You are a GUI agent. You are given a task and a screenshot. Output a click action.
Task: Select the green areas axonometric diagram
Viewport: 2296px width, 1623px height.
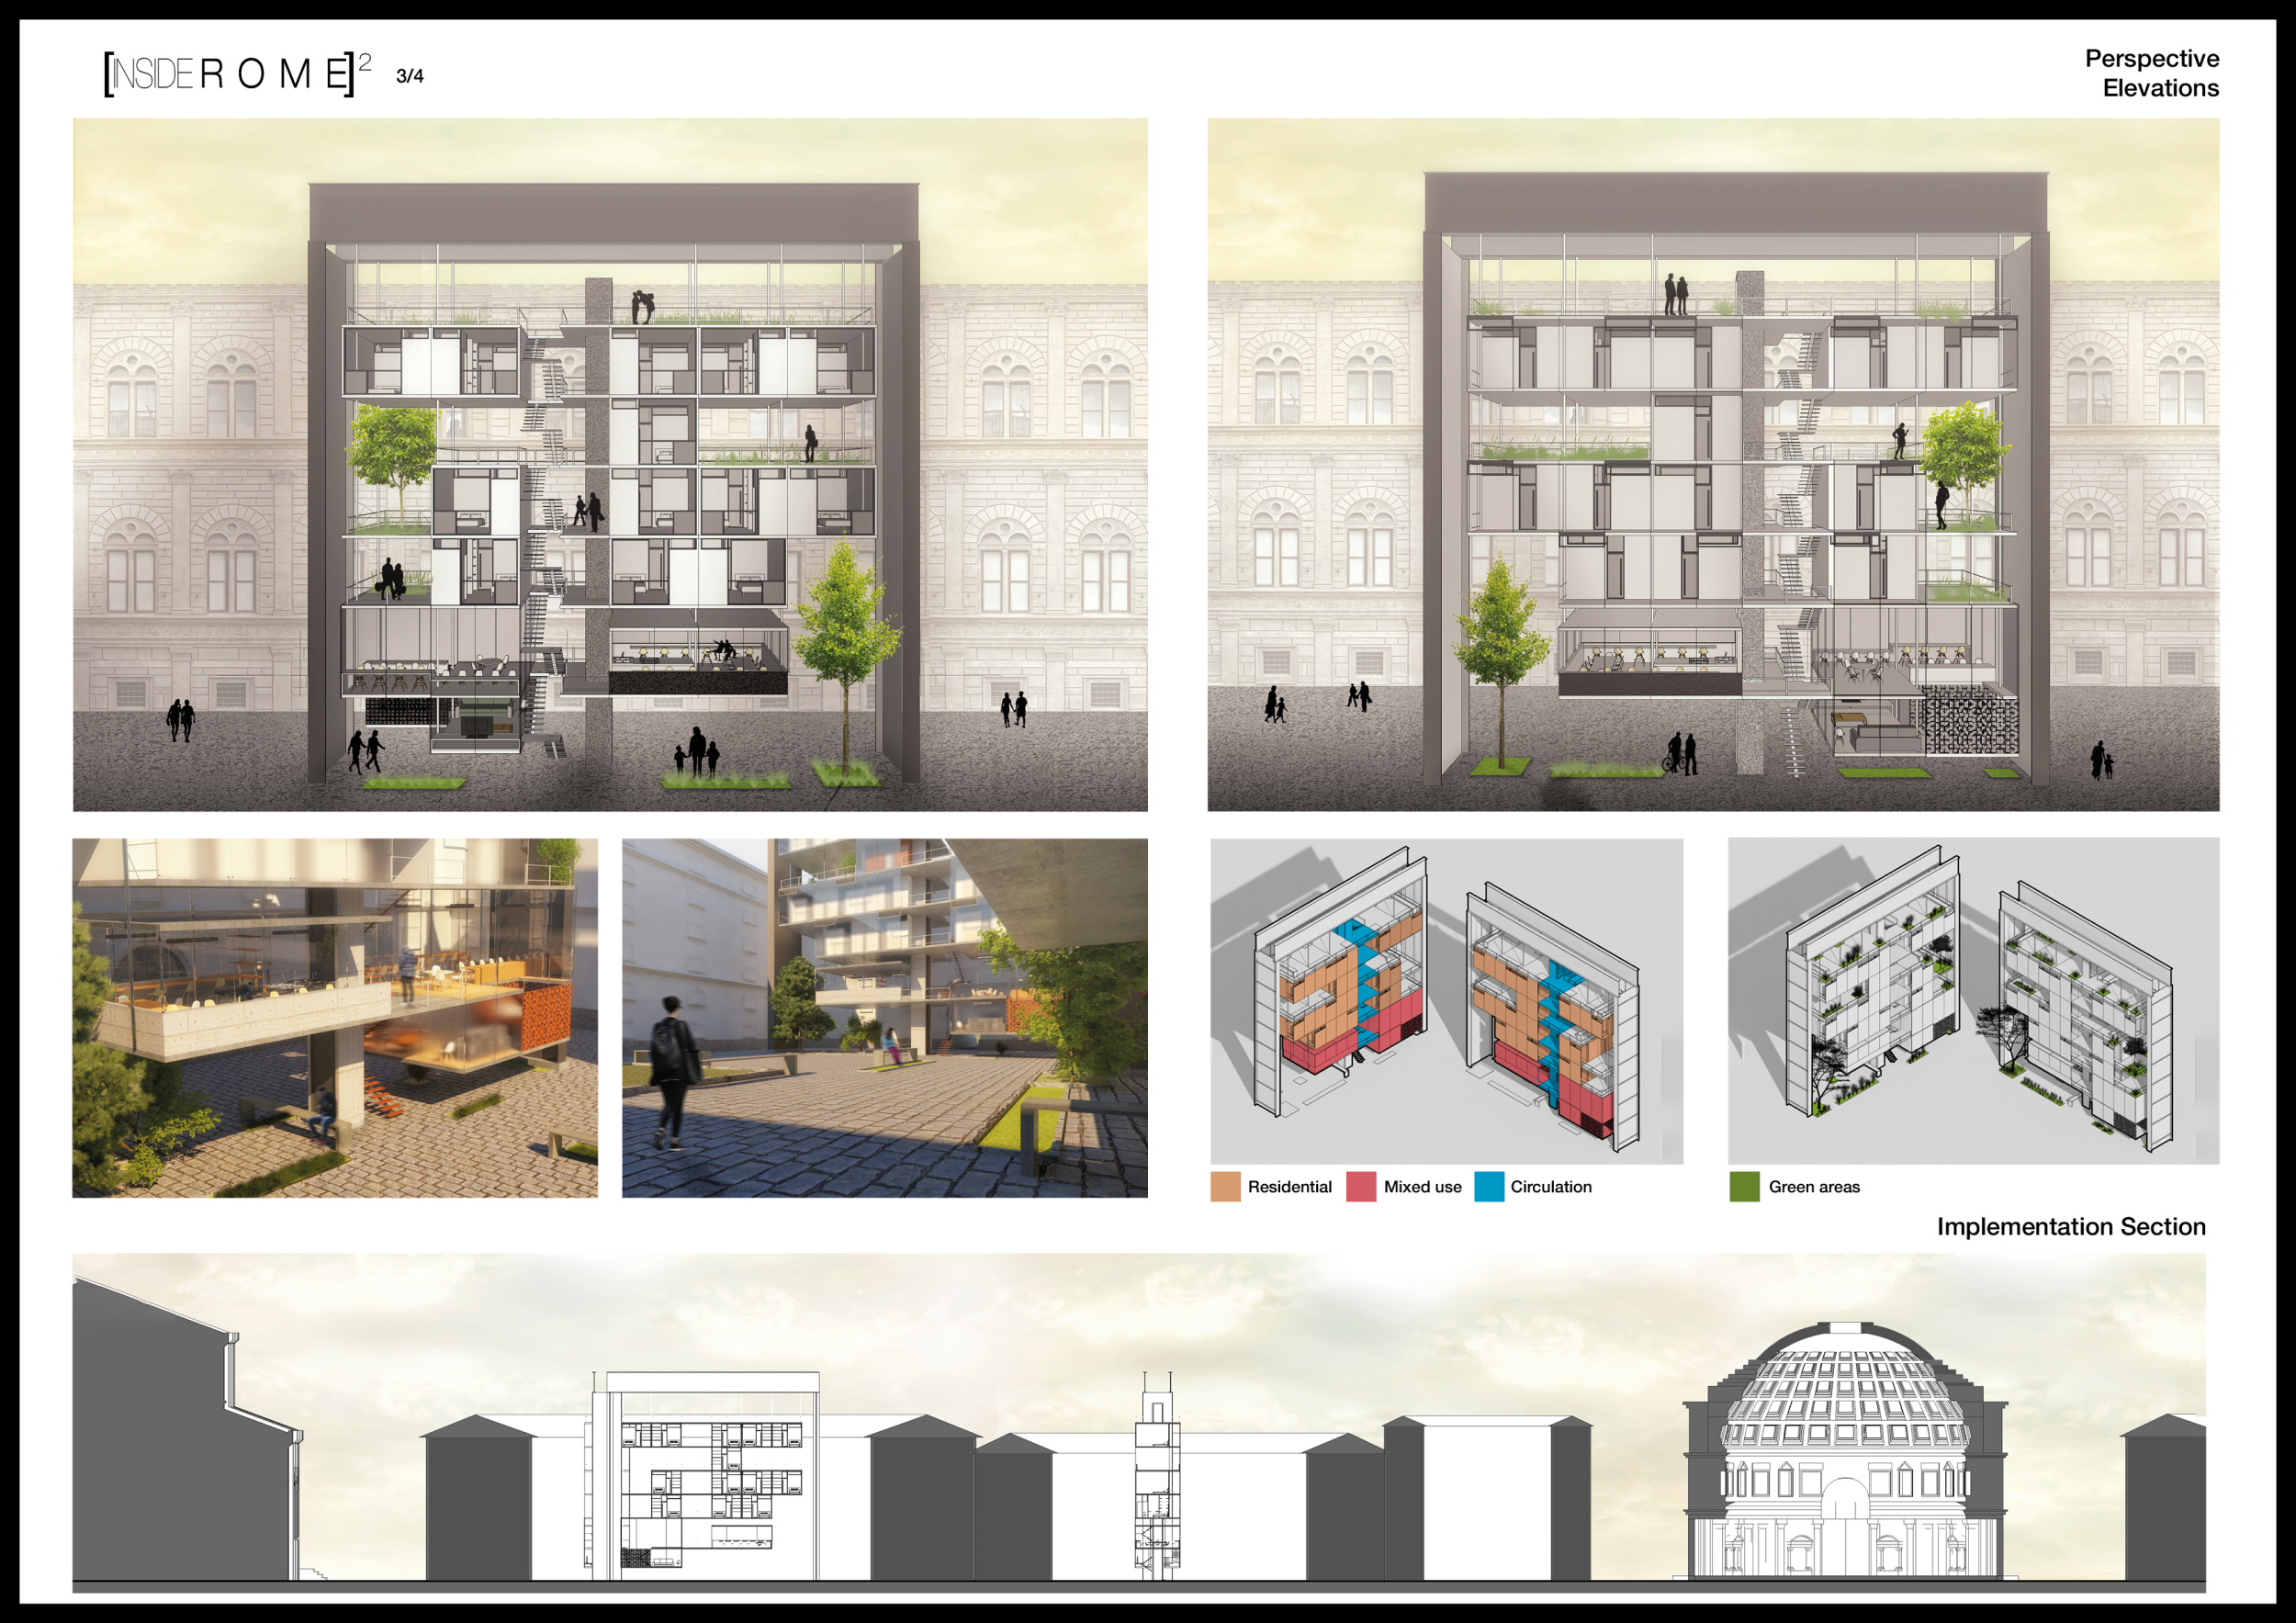(x=1972, y=1000)
